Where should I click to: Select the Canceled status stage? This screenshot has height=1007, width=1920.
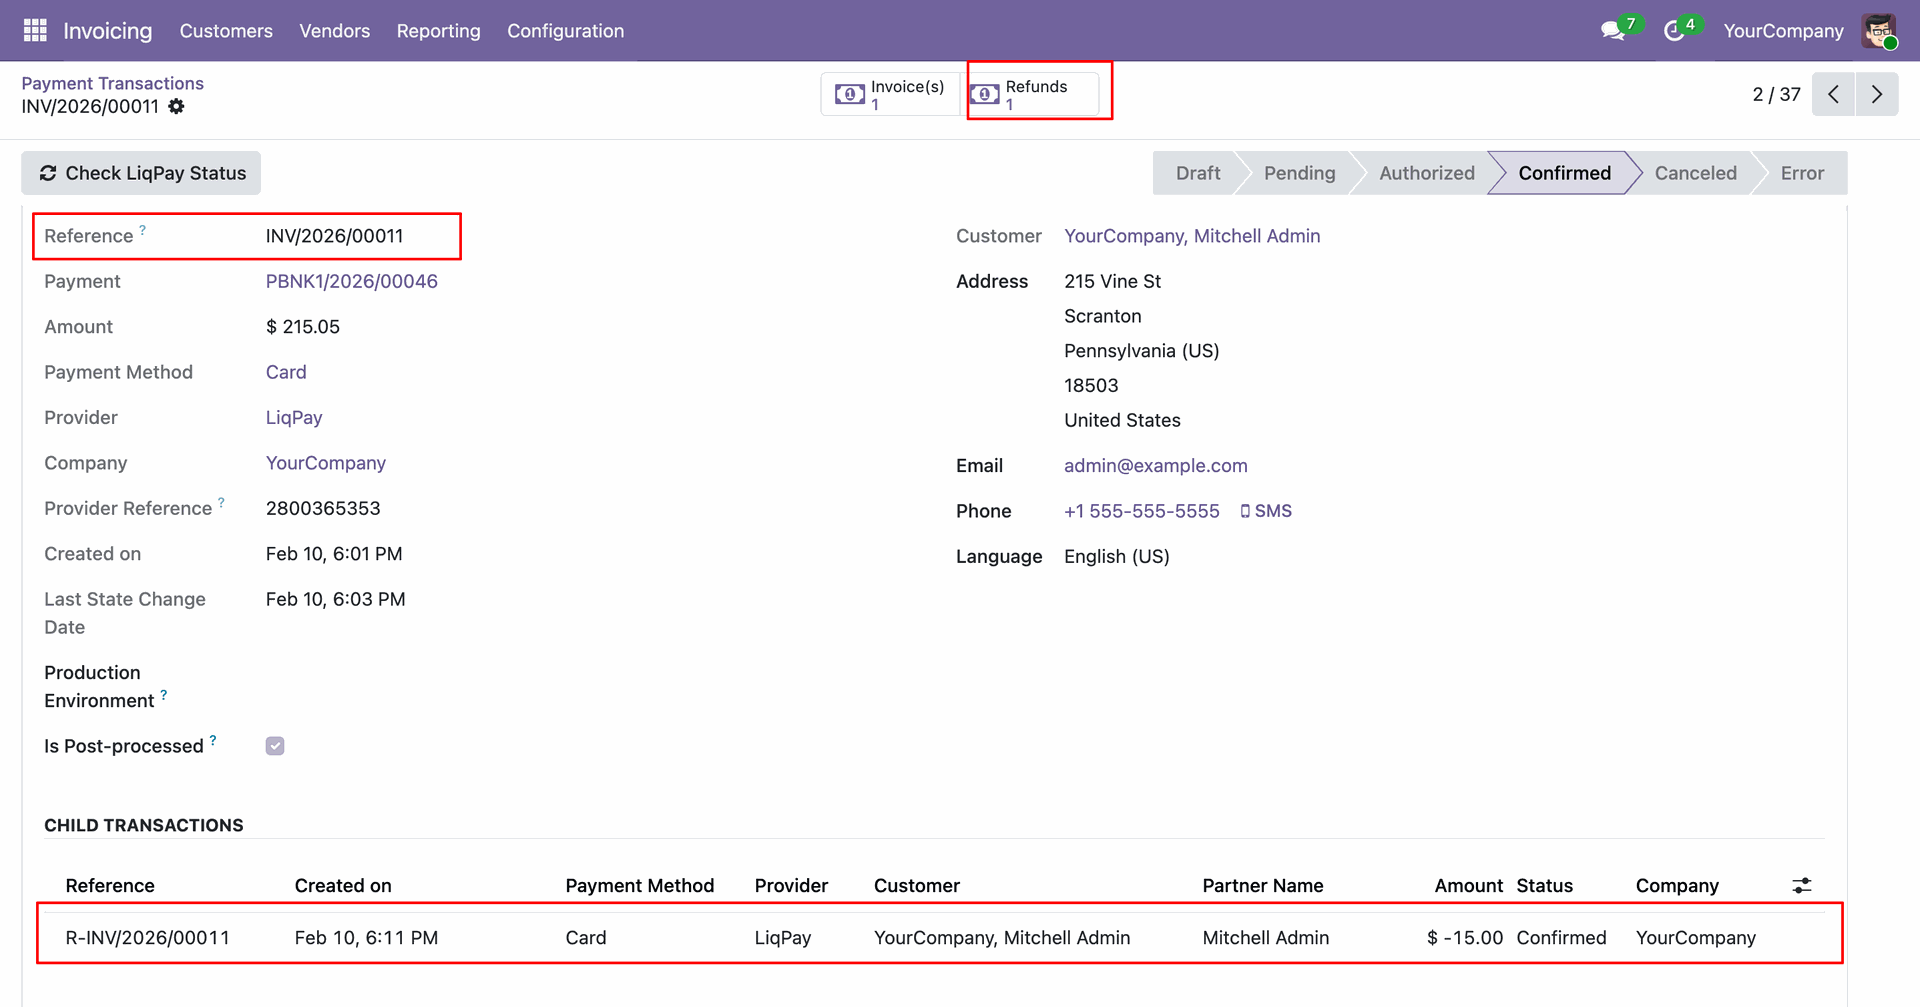1695,173
